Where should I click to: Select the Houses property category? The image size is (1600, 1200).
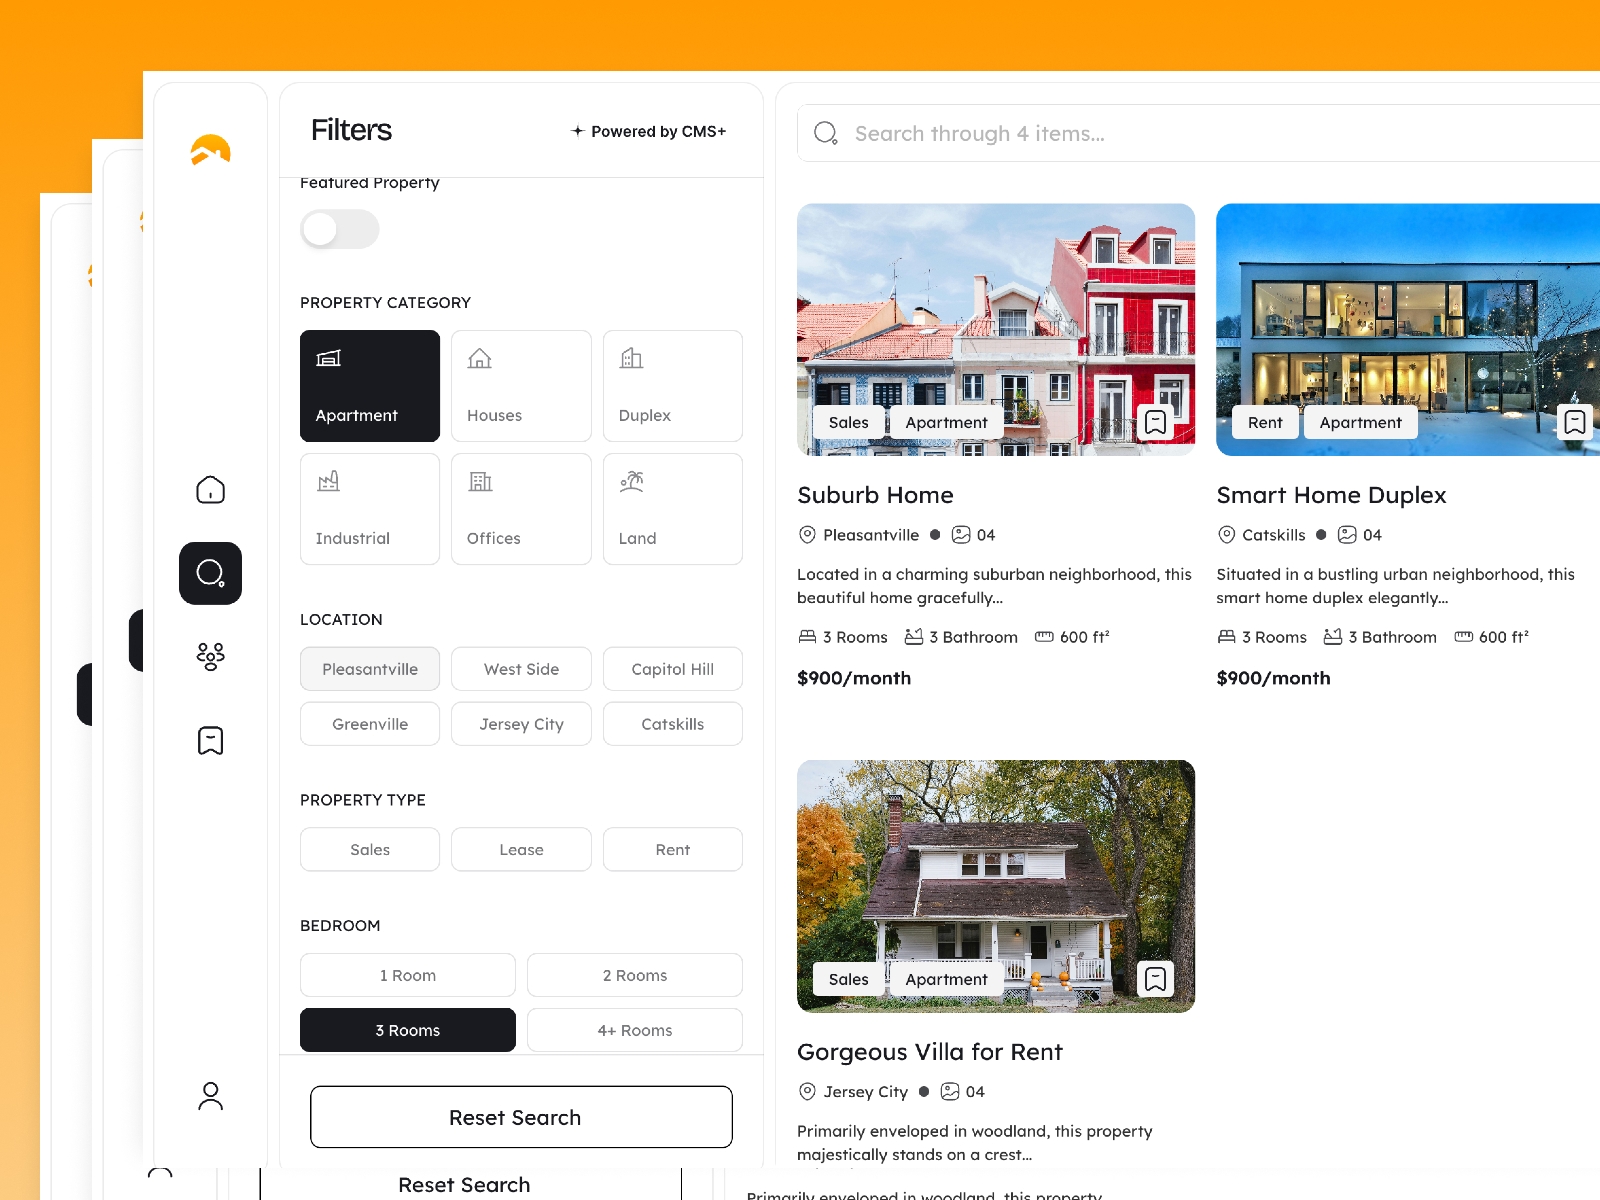[x=521, y=386]
